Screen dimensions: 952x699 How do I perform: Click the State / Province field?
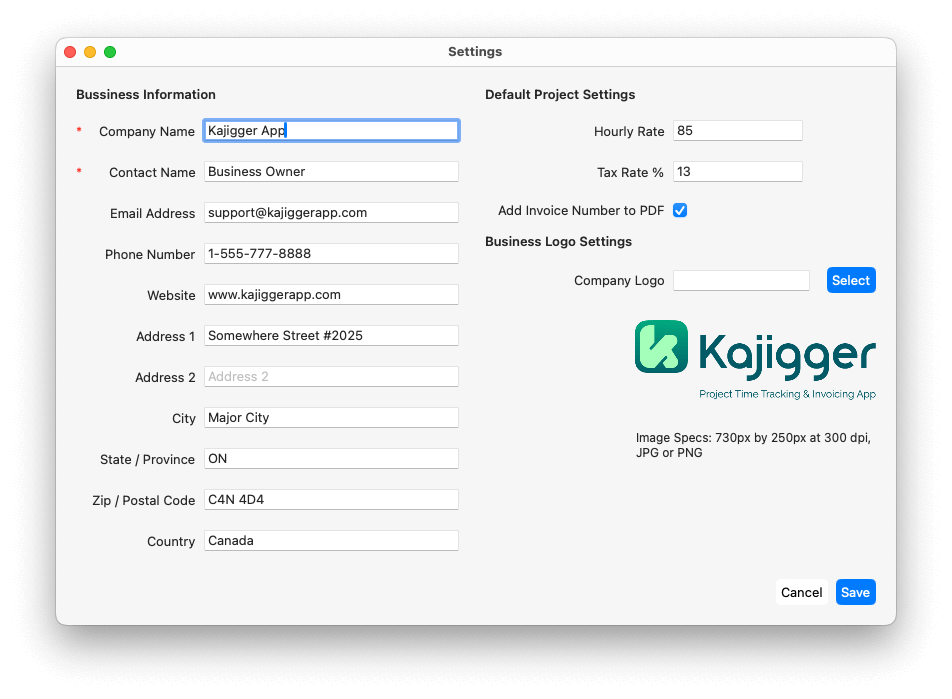[331, 459]
